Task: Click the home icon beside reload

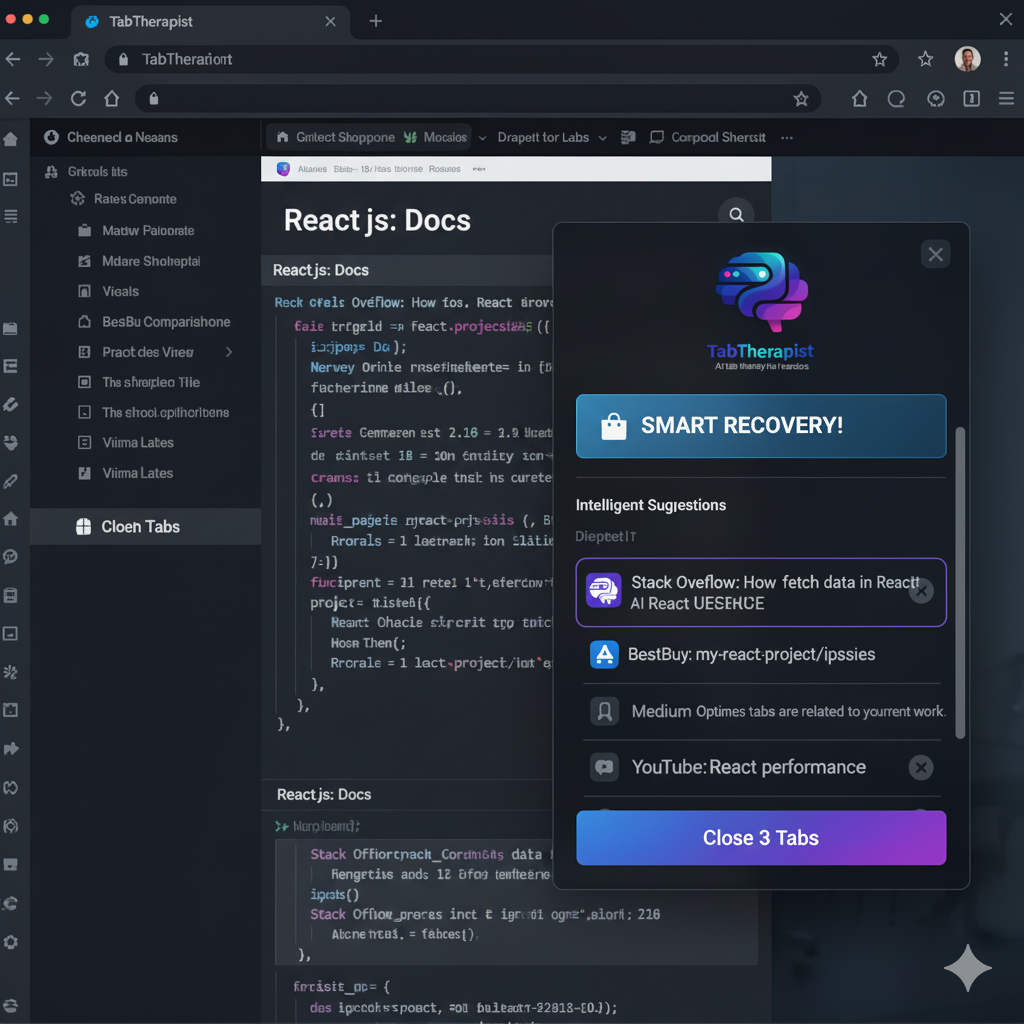Action: 112,99
